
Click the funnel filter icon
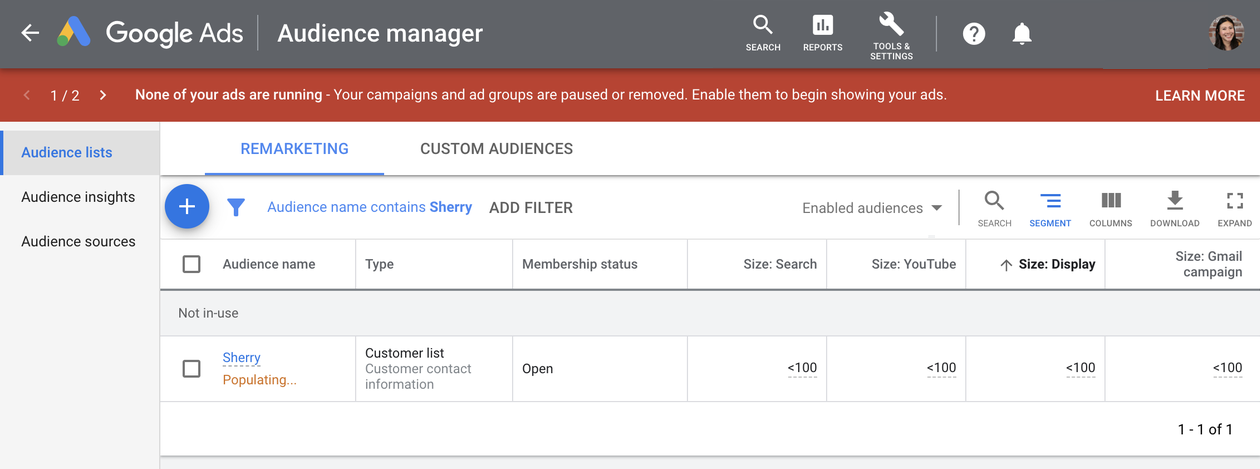pos(236,207)
